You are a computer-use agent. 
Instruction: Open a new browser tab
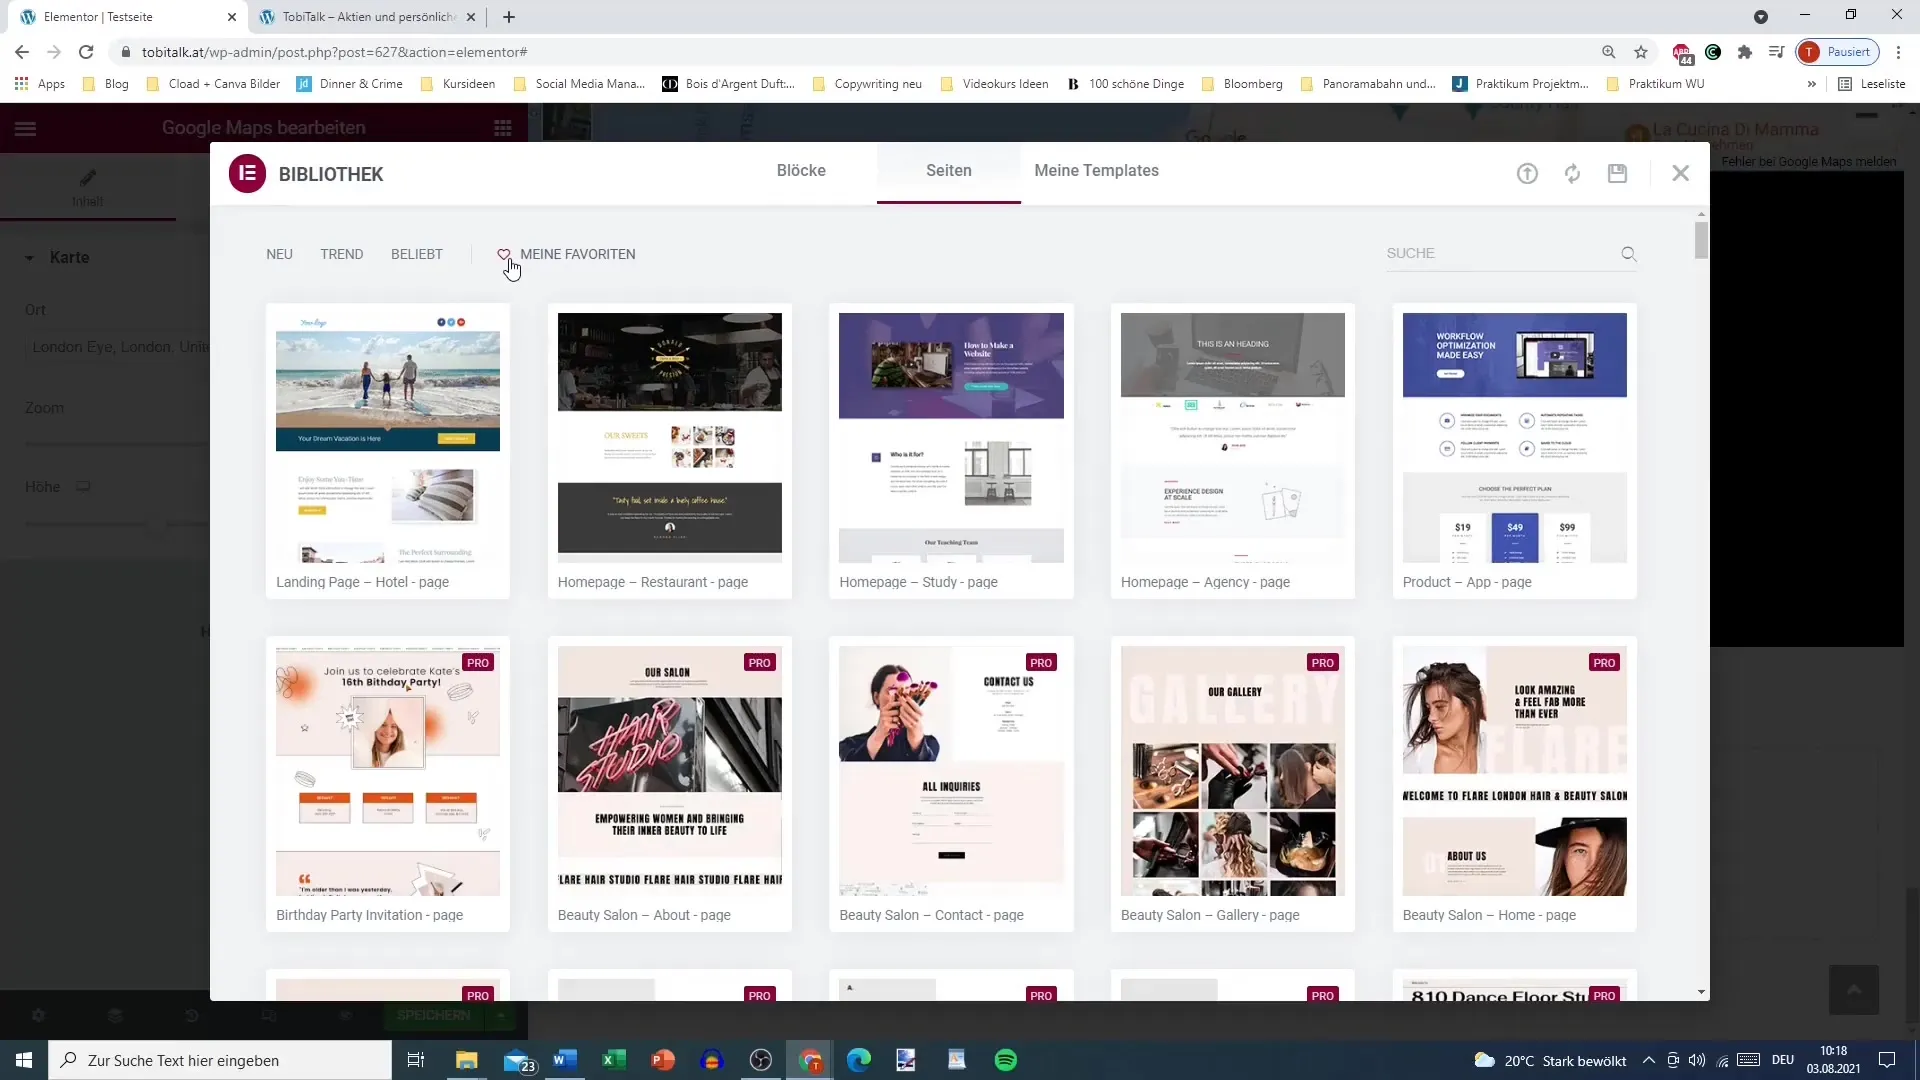509,17
